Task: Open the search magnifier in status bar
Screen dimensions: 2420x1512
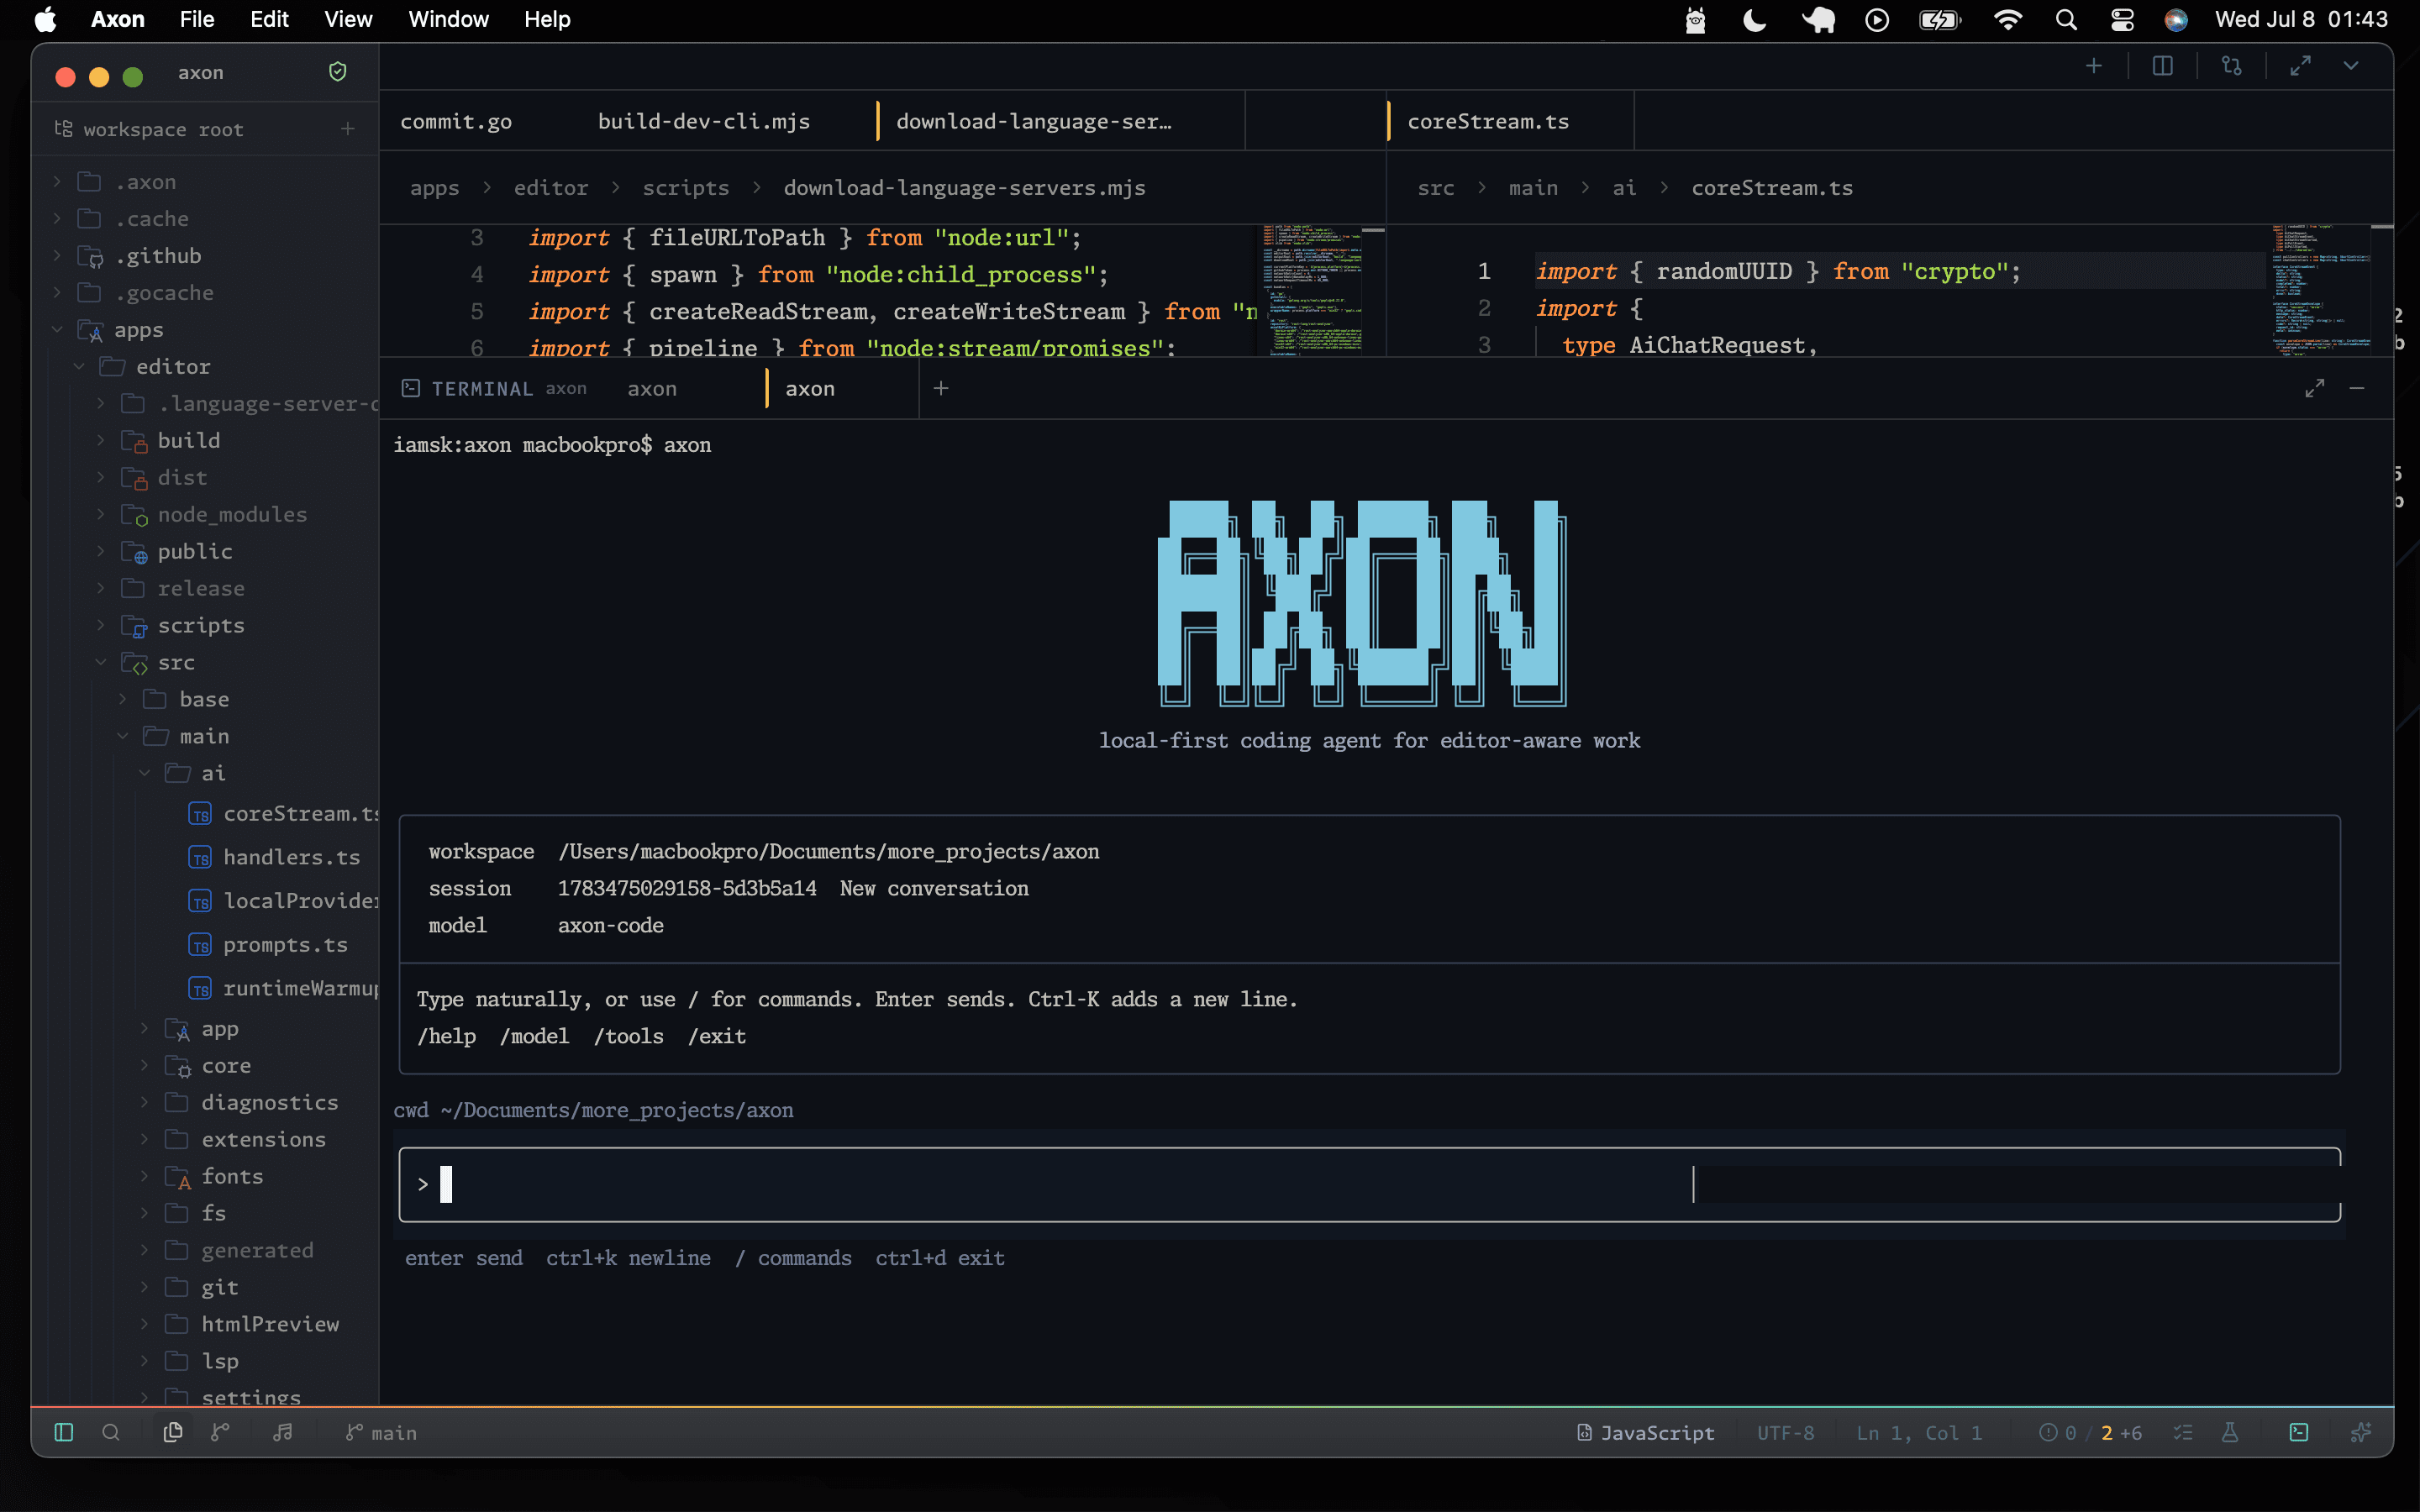Action: (111, 1432)
